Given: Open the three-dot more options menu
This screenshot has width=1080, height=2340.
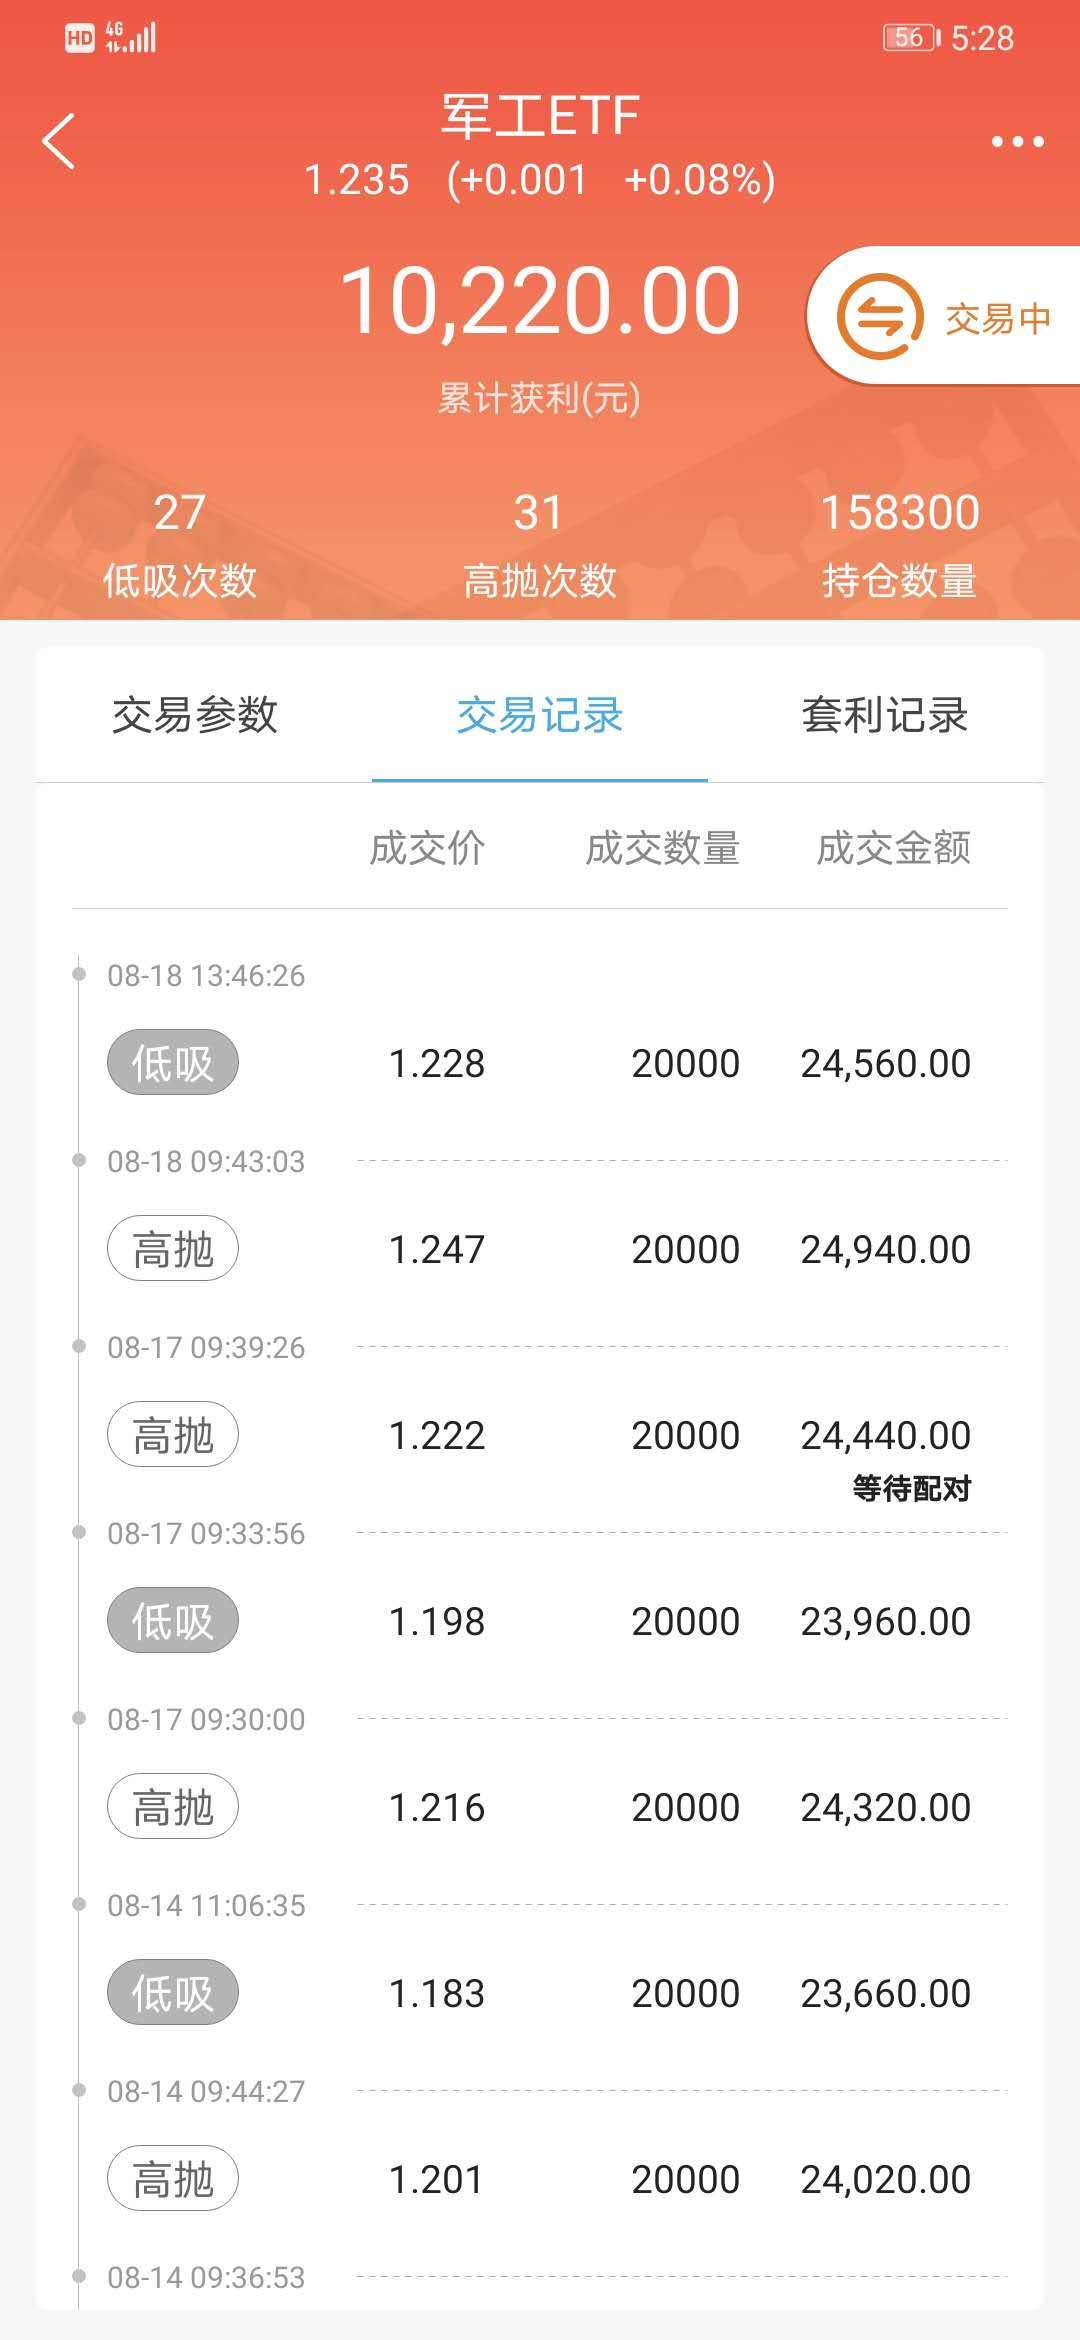Looking at the screenshot, I should point(1017,142).
